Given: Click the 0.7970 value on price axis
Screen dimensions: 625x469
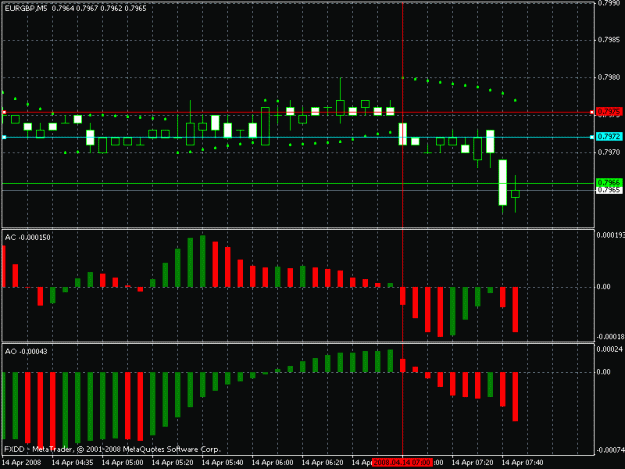Looking at the screenshot, I should (x=609, y=152).
